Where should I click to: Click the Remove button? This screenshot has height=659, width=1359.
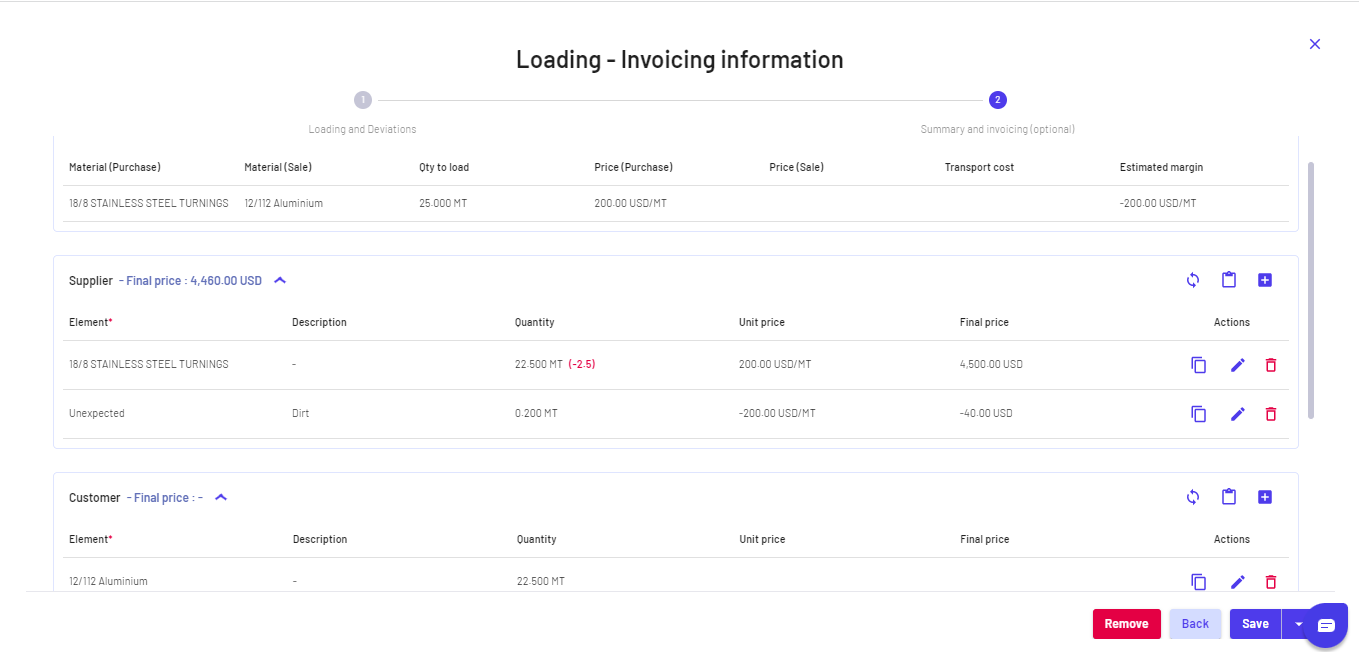1127,624
